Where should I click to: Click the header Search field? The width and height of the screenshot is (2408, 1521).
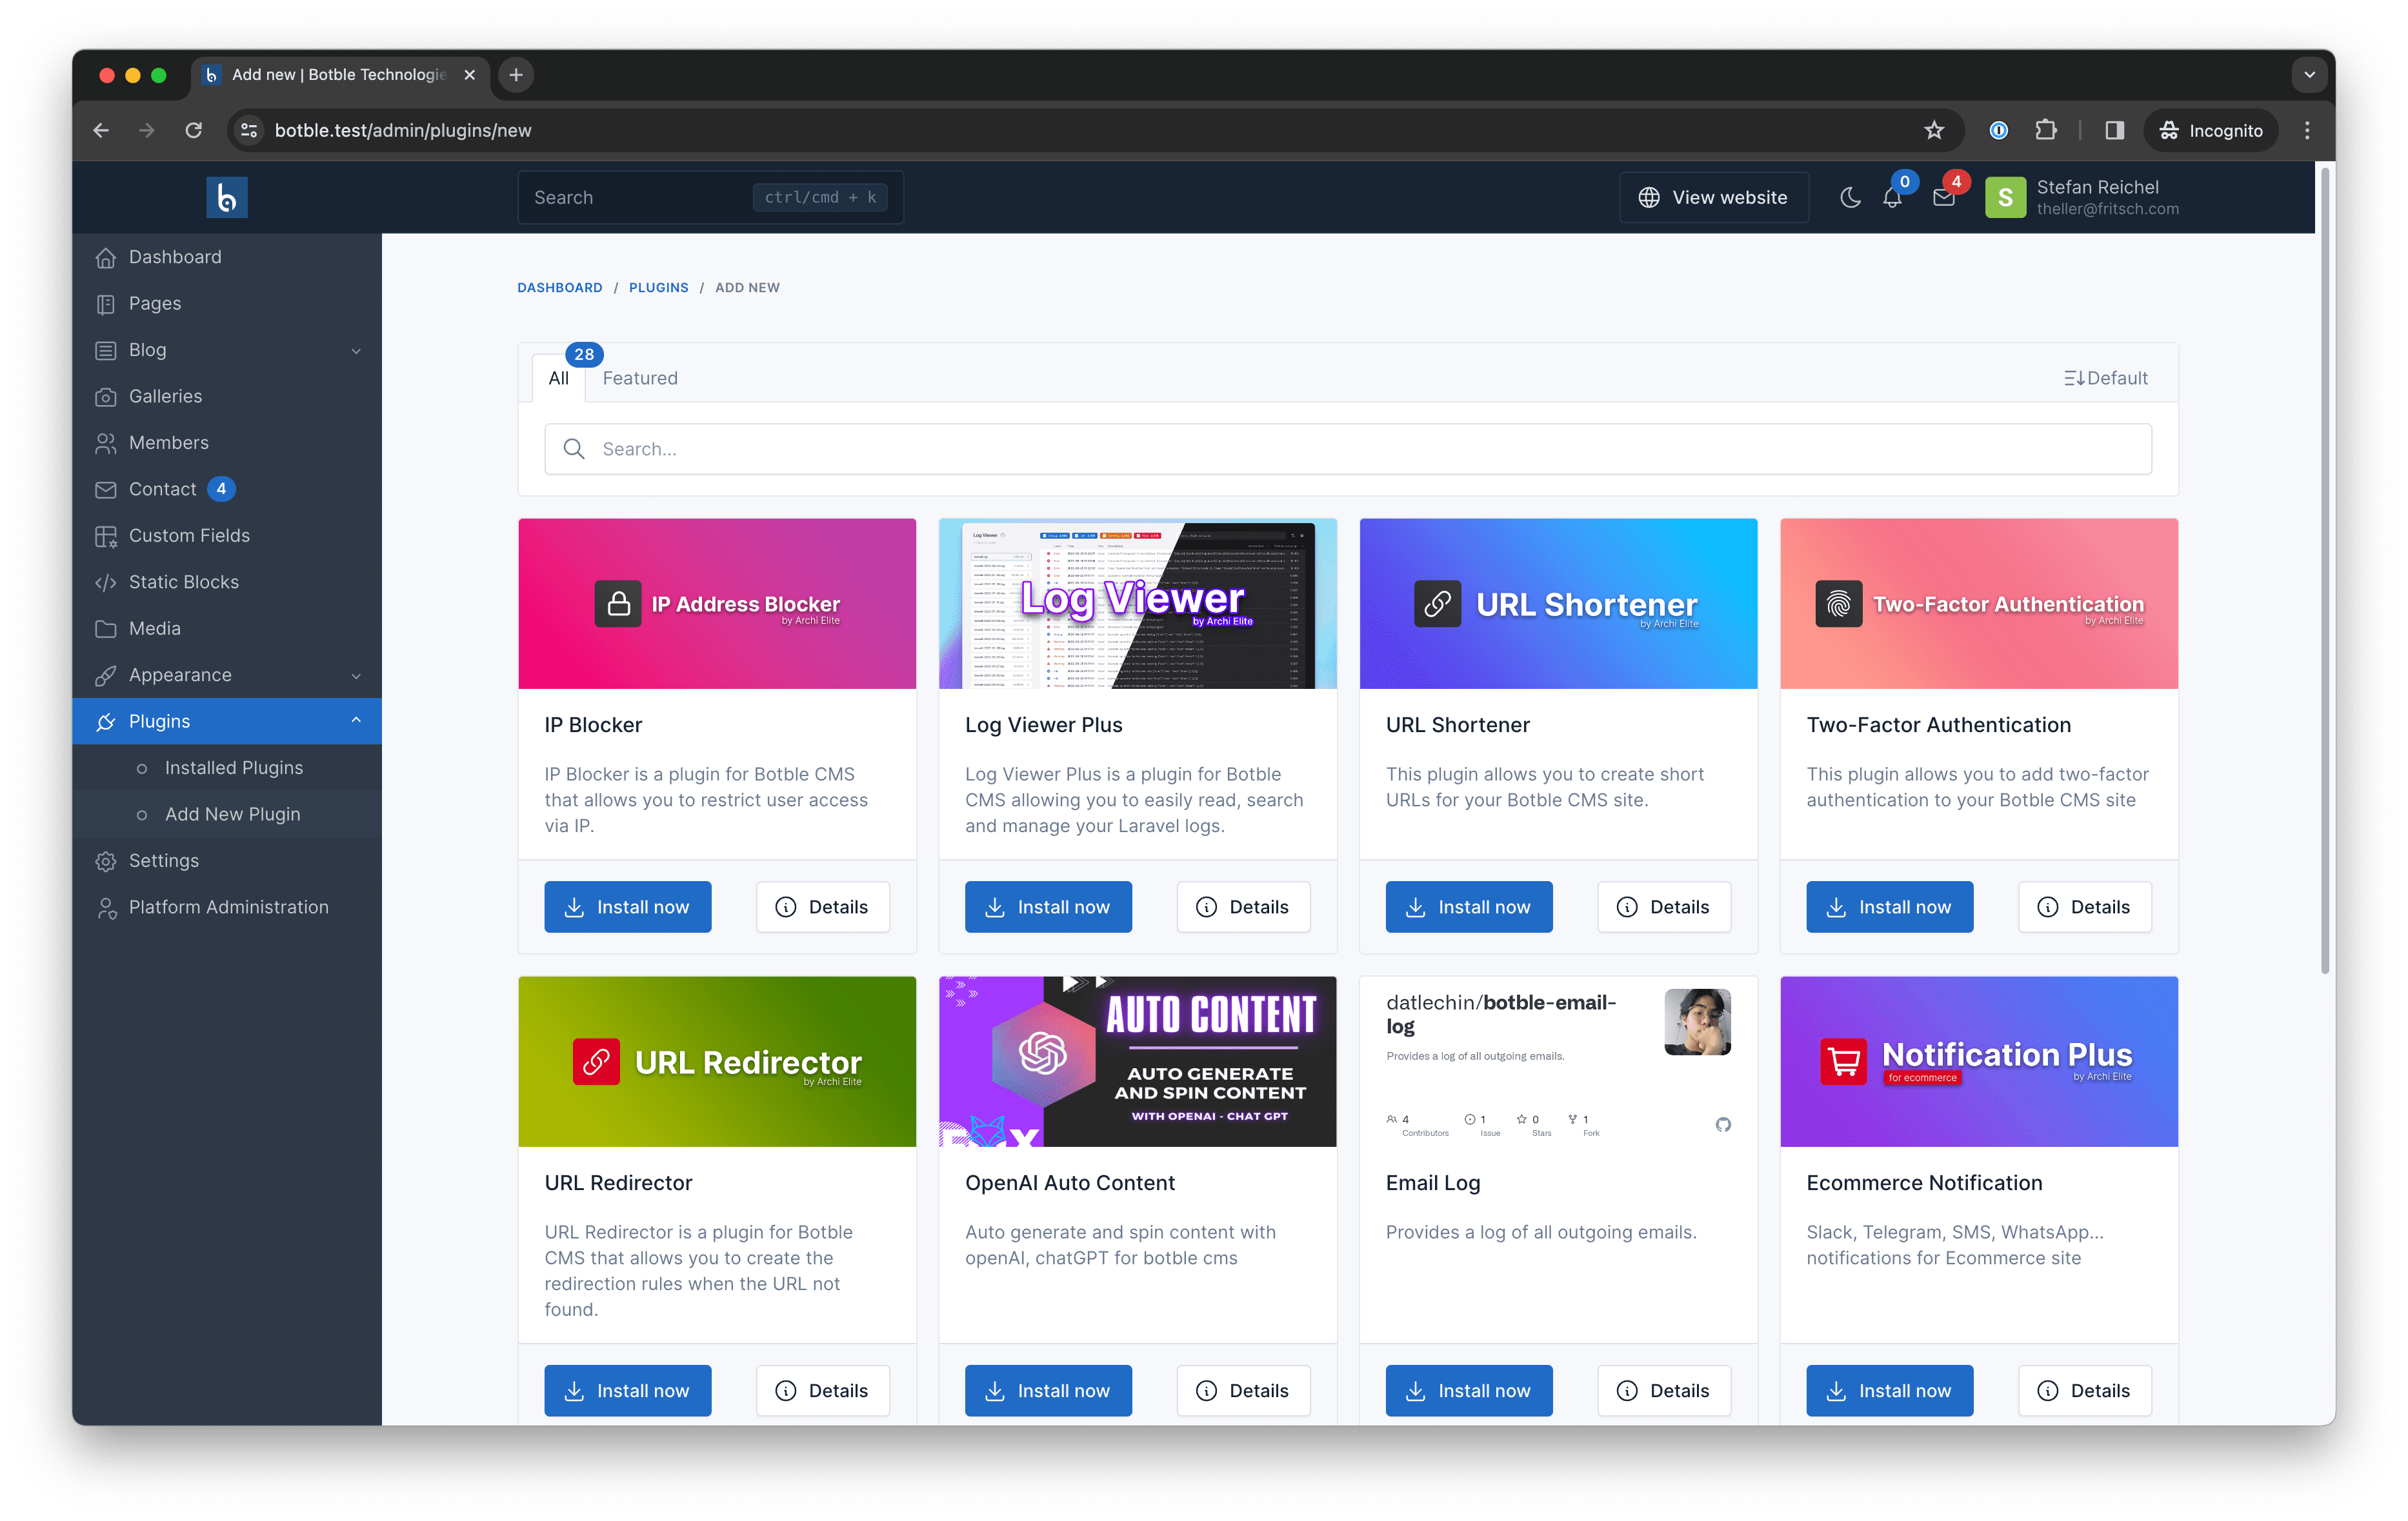pyautogui.click(x=710, y=197)
